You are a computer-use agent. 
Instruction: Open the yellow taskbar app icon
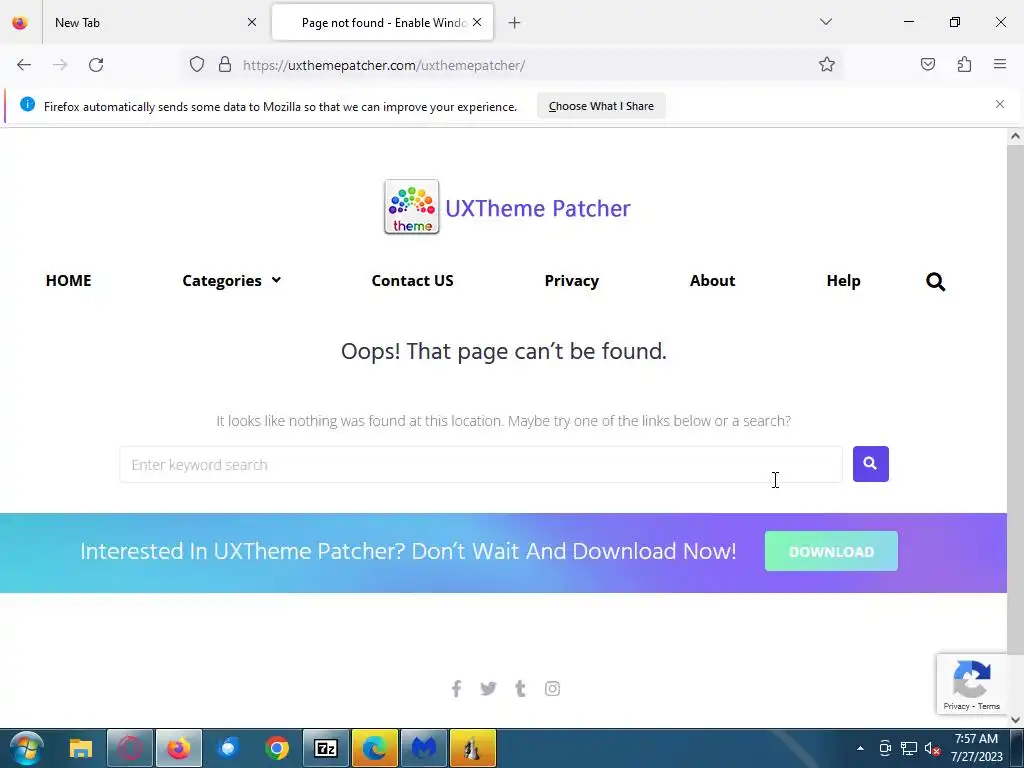[473, 748]
